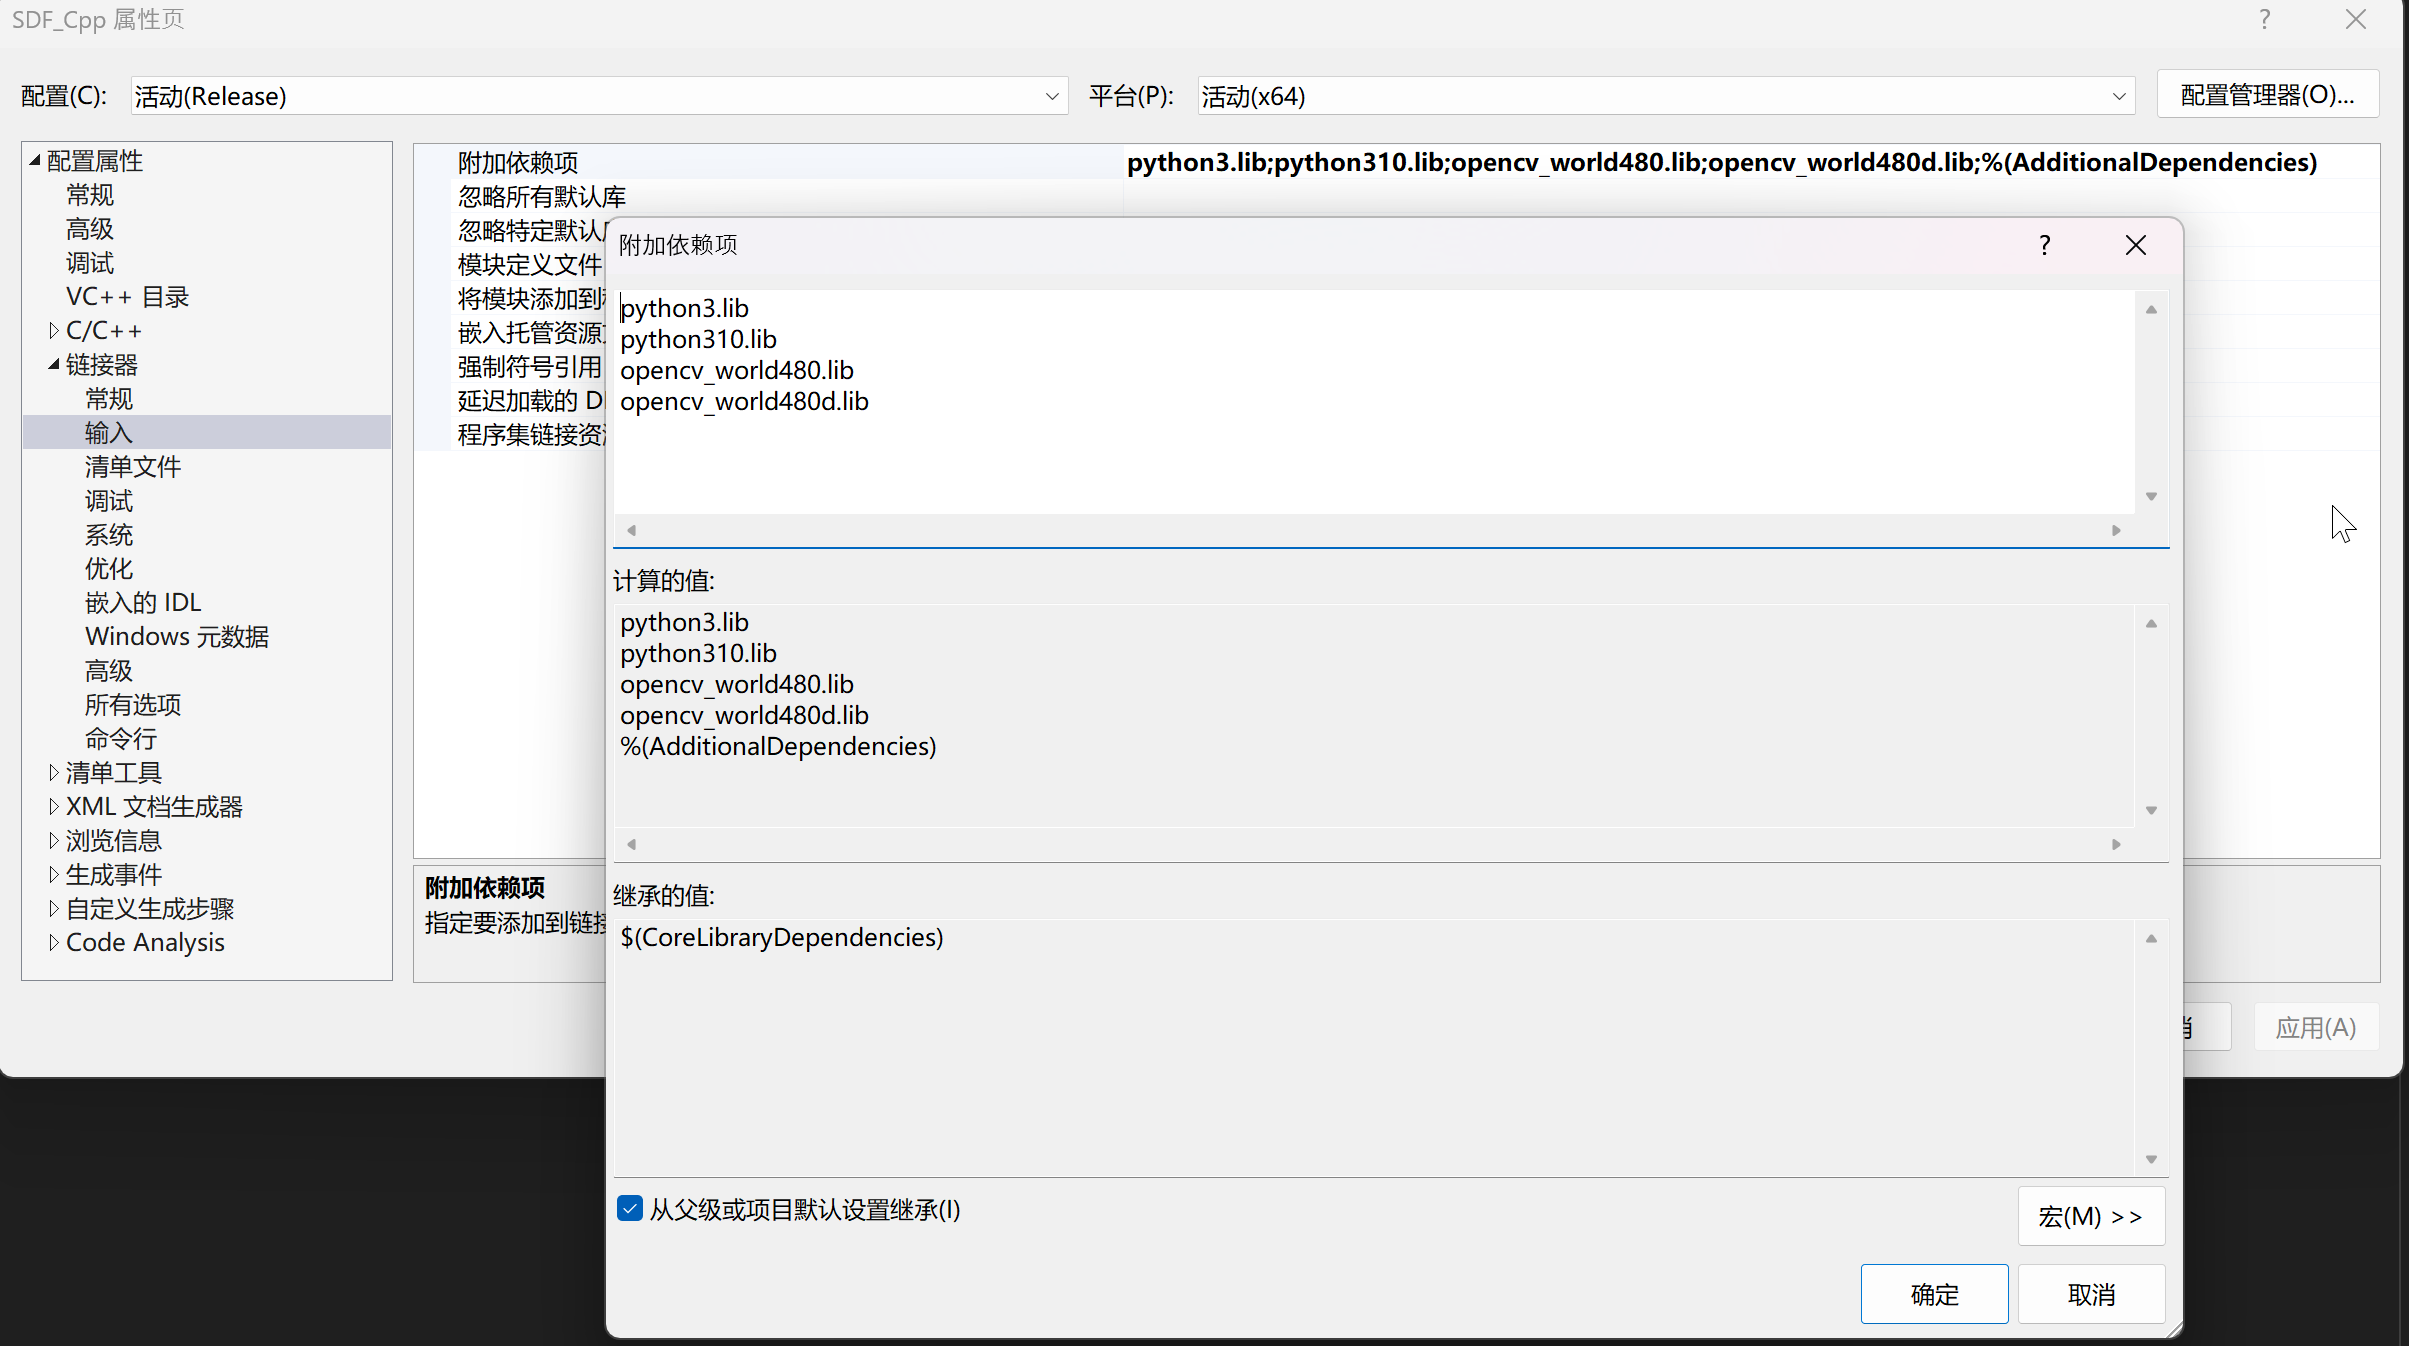Click the 宏(M) >> macros button

pos(2090,1216)
